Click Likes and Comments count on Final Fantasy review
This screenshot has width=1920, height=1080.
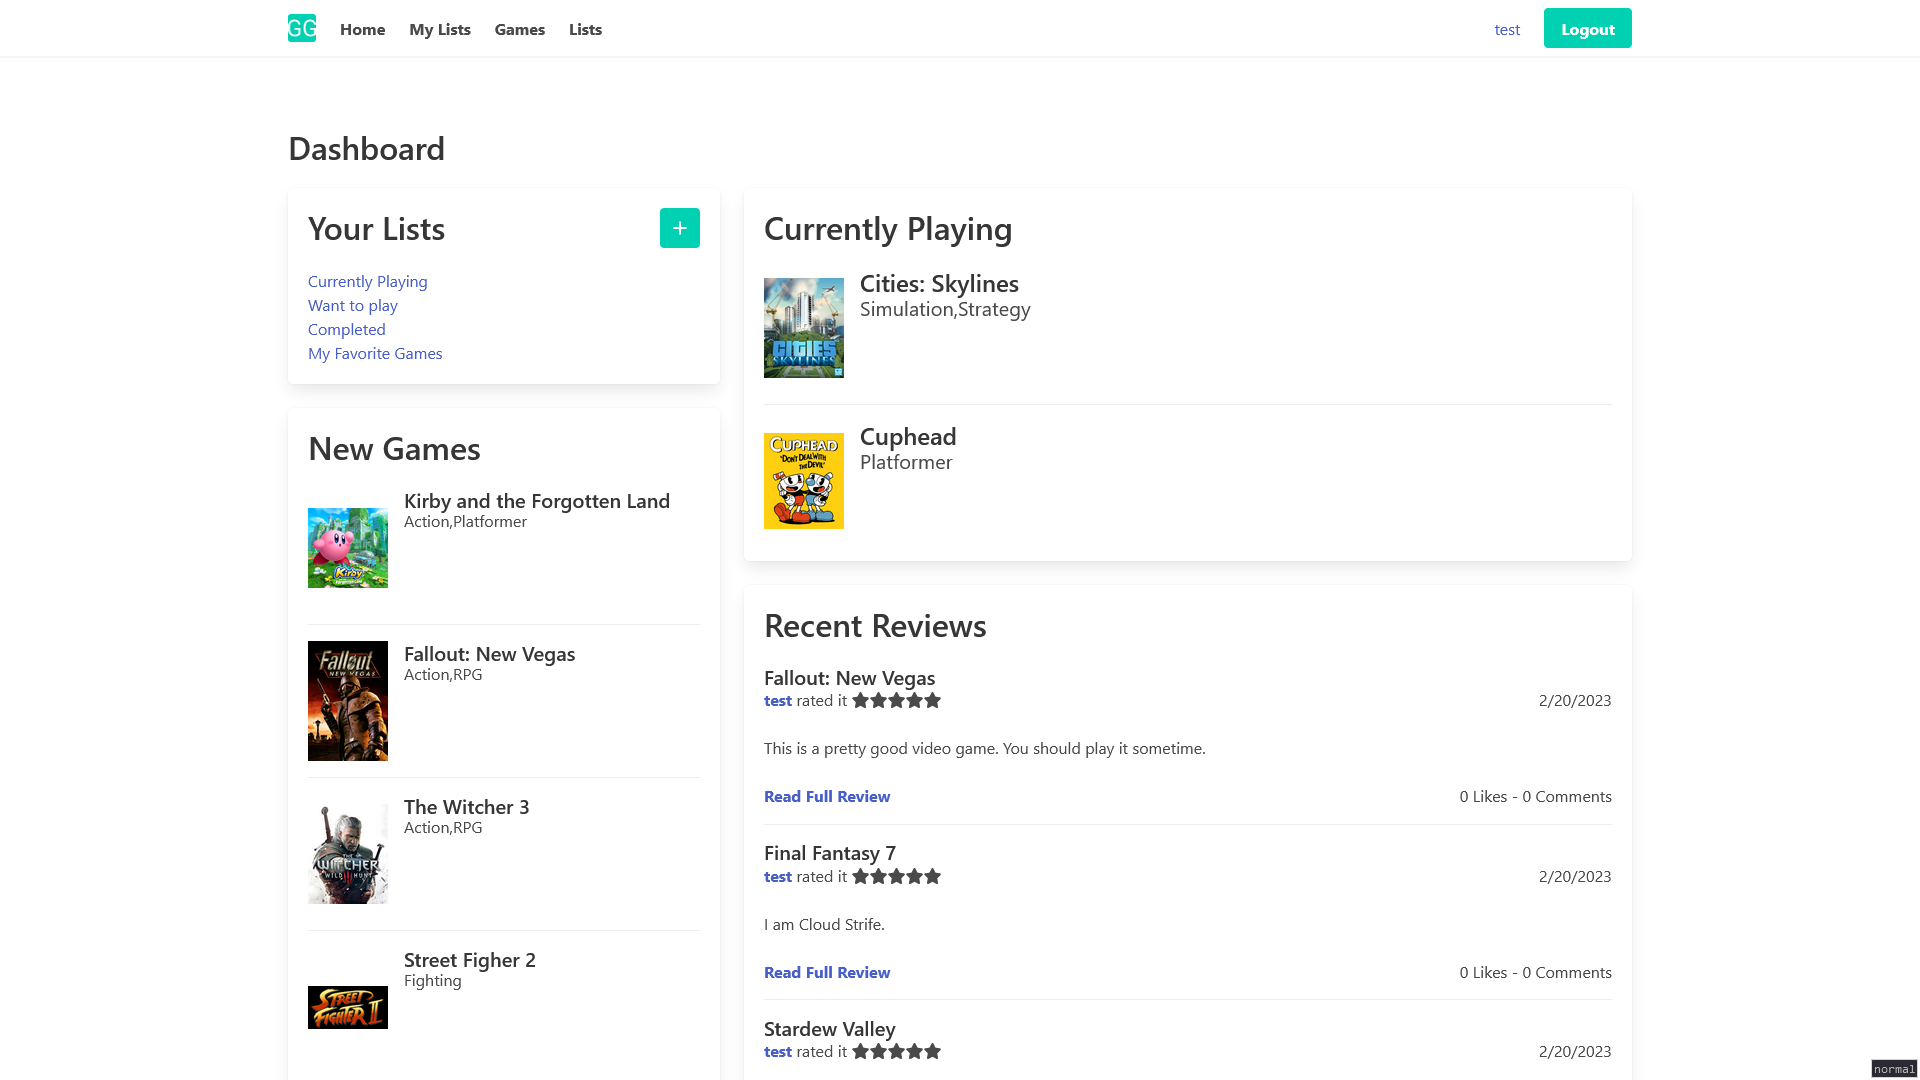1535,972
